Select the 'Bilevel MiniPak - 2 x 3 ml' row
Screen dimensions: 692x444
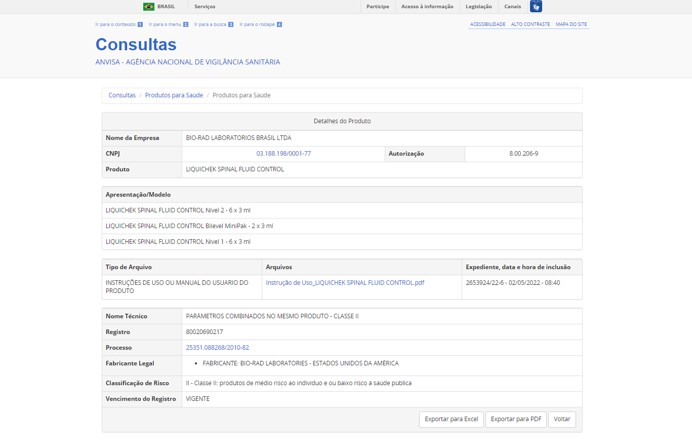342,226
